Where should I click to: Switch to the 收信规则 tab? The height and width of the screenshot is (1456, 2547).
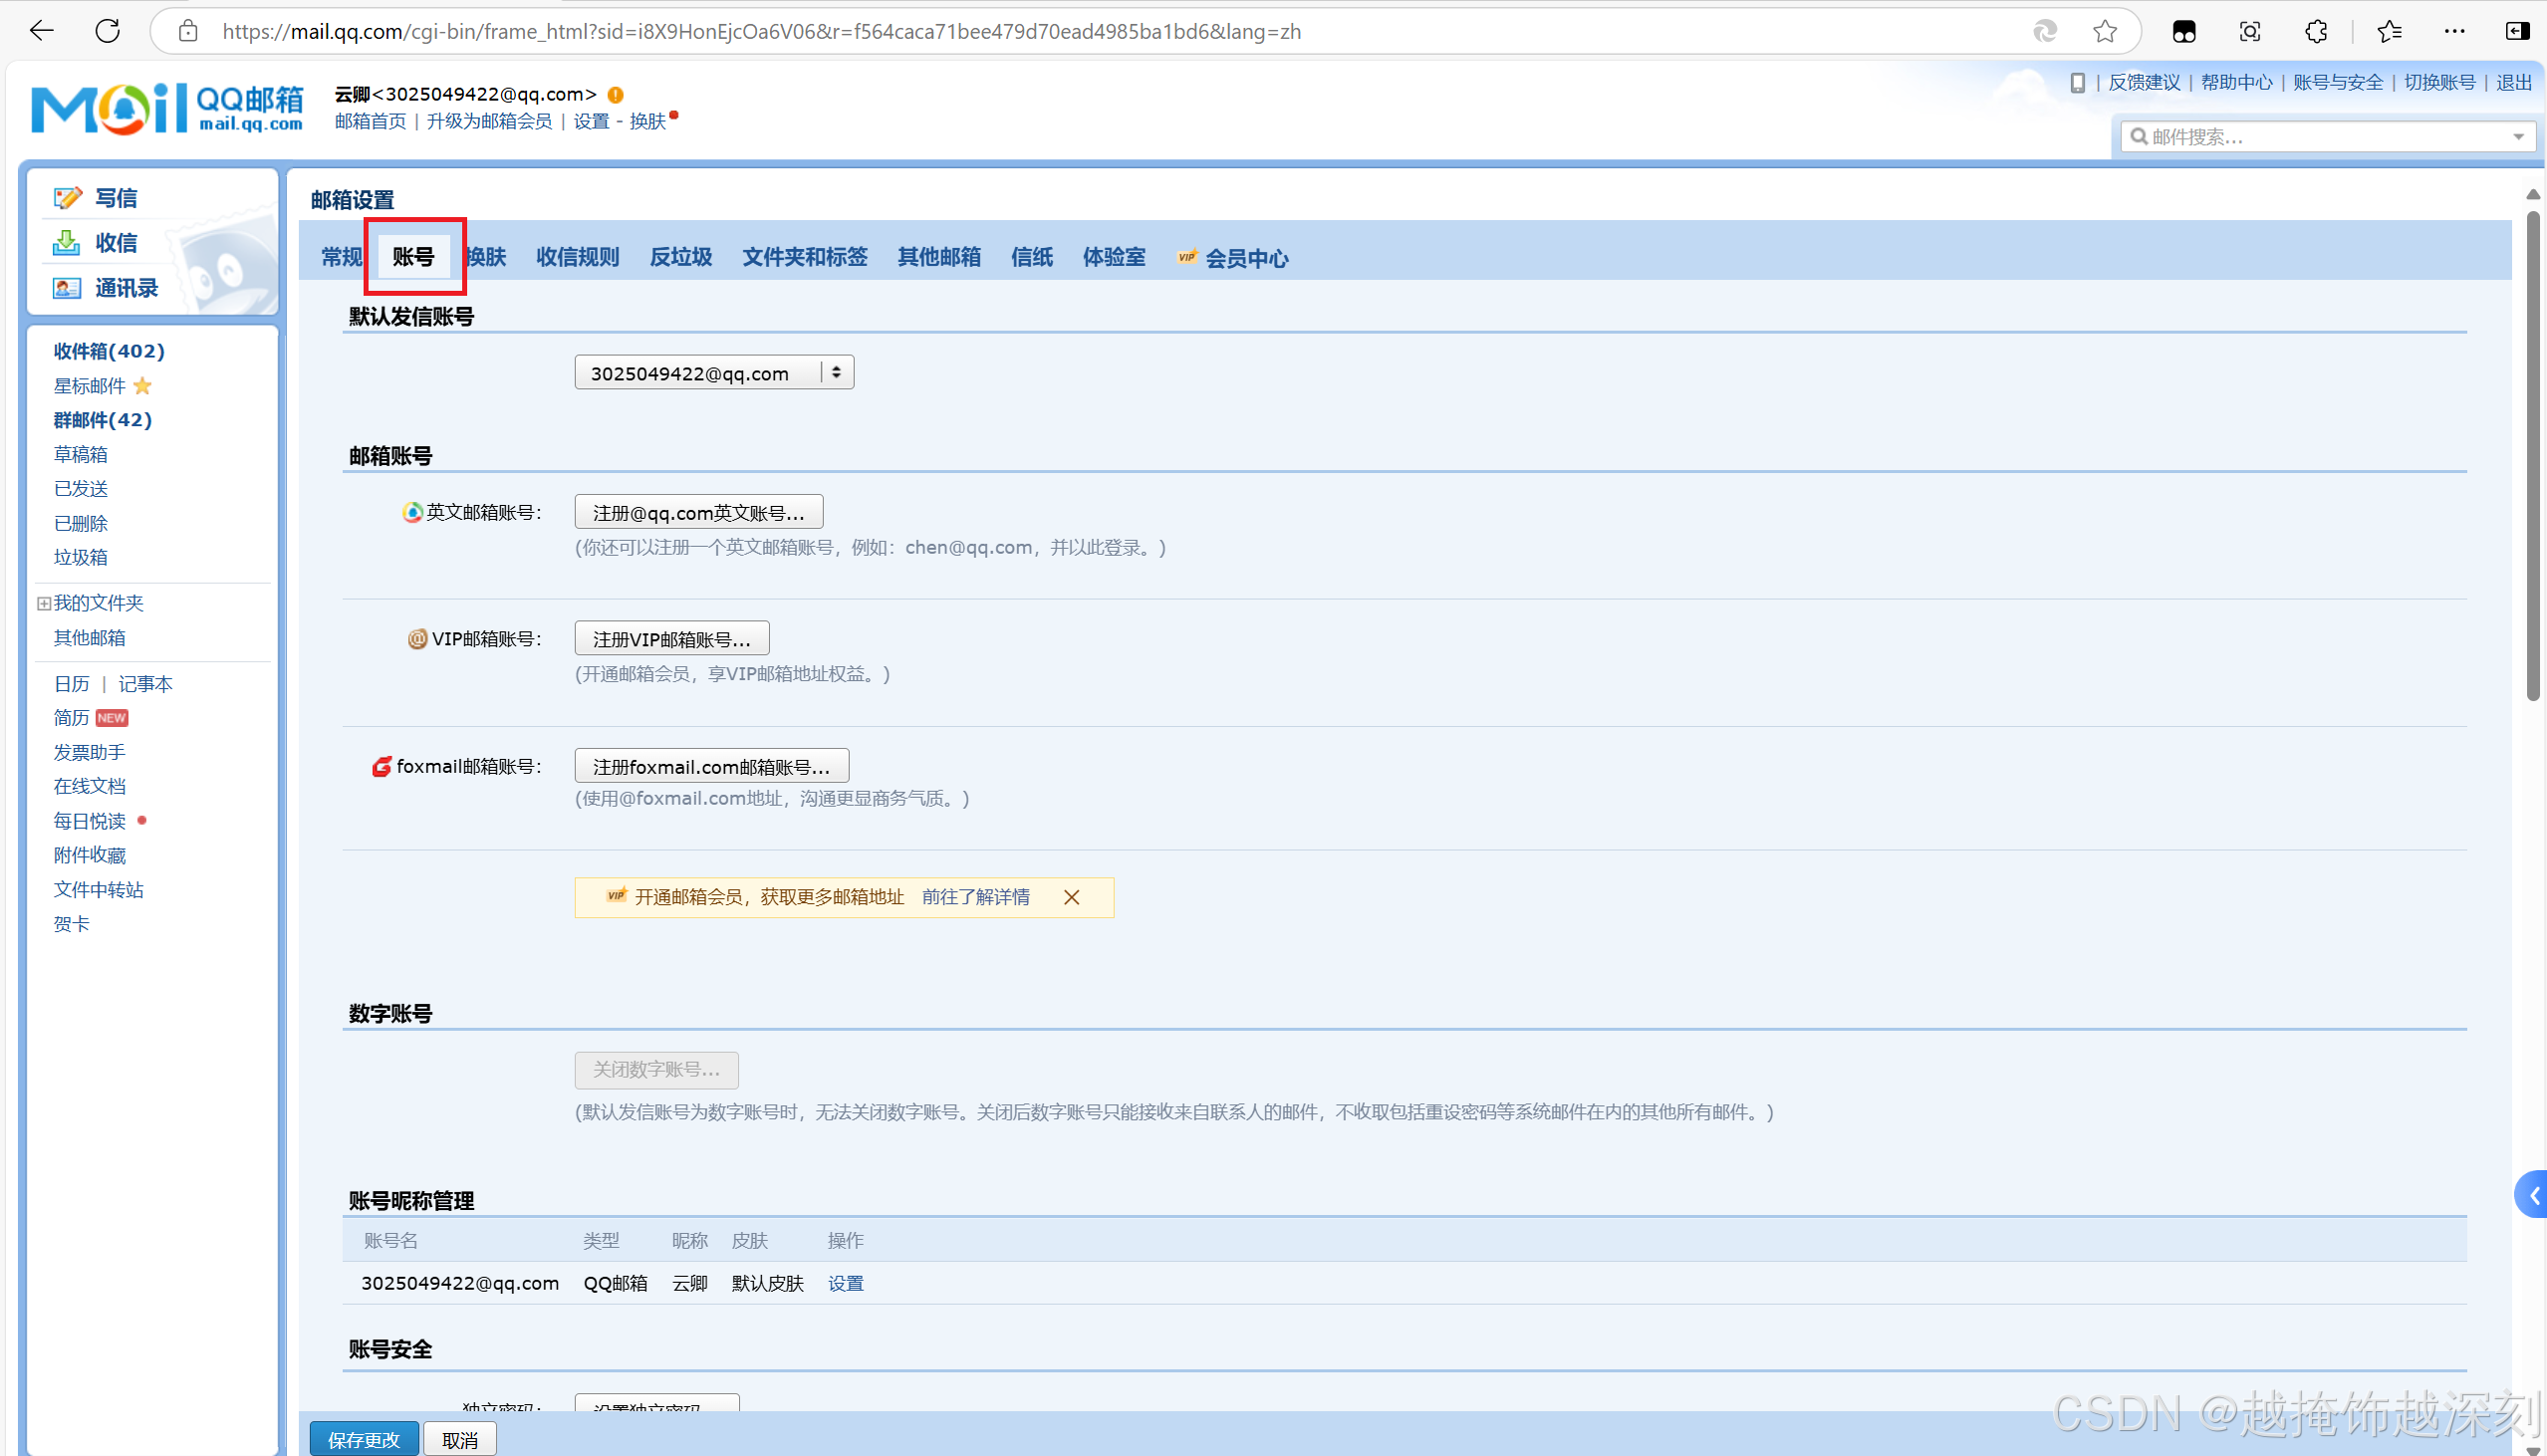click(577, 257)
